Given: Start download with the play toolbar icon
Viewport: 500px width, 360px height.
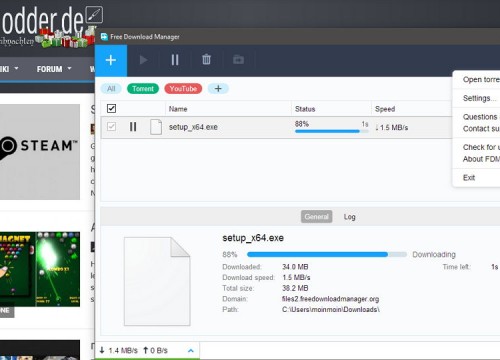Looking at the screenshot, I should [143, 60].
